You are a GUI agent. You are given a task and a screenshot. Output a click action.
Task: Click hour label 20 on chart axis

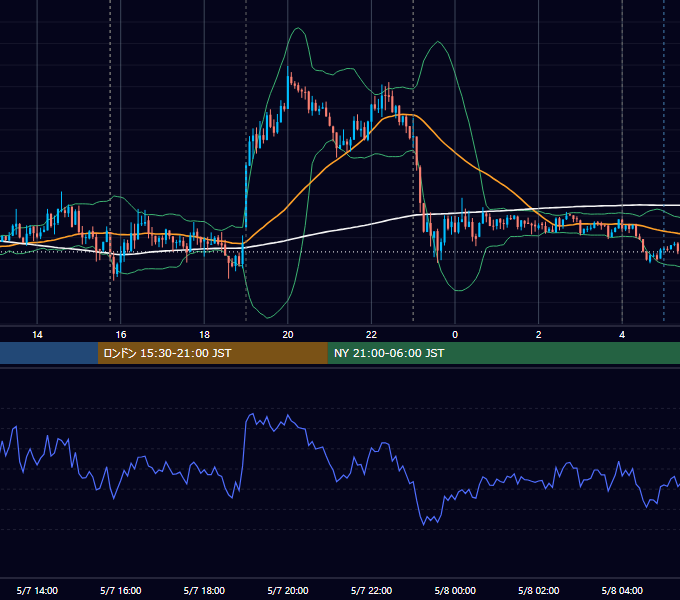point(288,335)
